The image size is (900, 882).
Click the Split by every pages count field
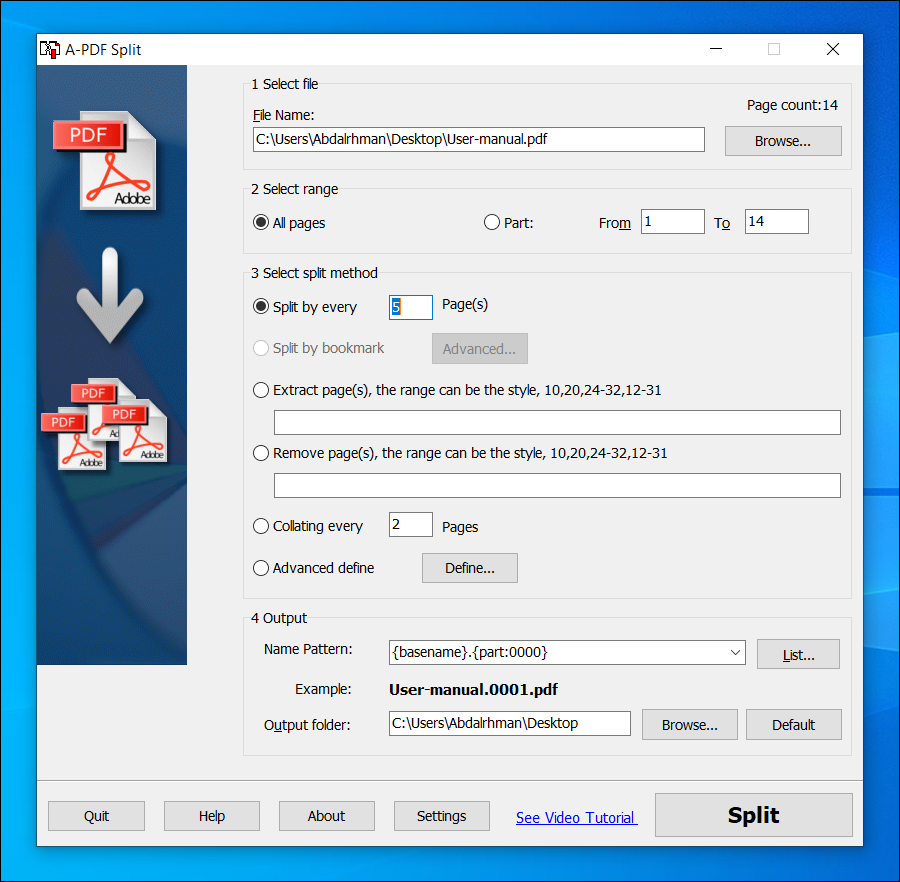[x=410, y=308]
